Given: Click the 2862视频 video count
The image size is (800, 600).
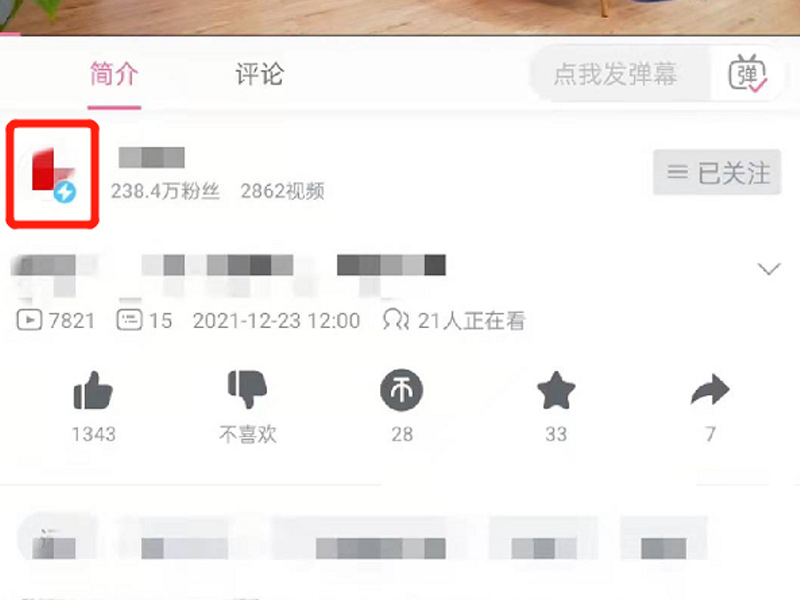Looking at the screenshot, I should pyautogui.click(x=282, y=191).
